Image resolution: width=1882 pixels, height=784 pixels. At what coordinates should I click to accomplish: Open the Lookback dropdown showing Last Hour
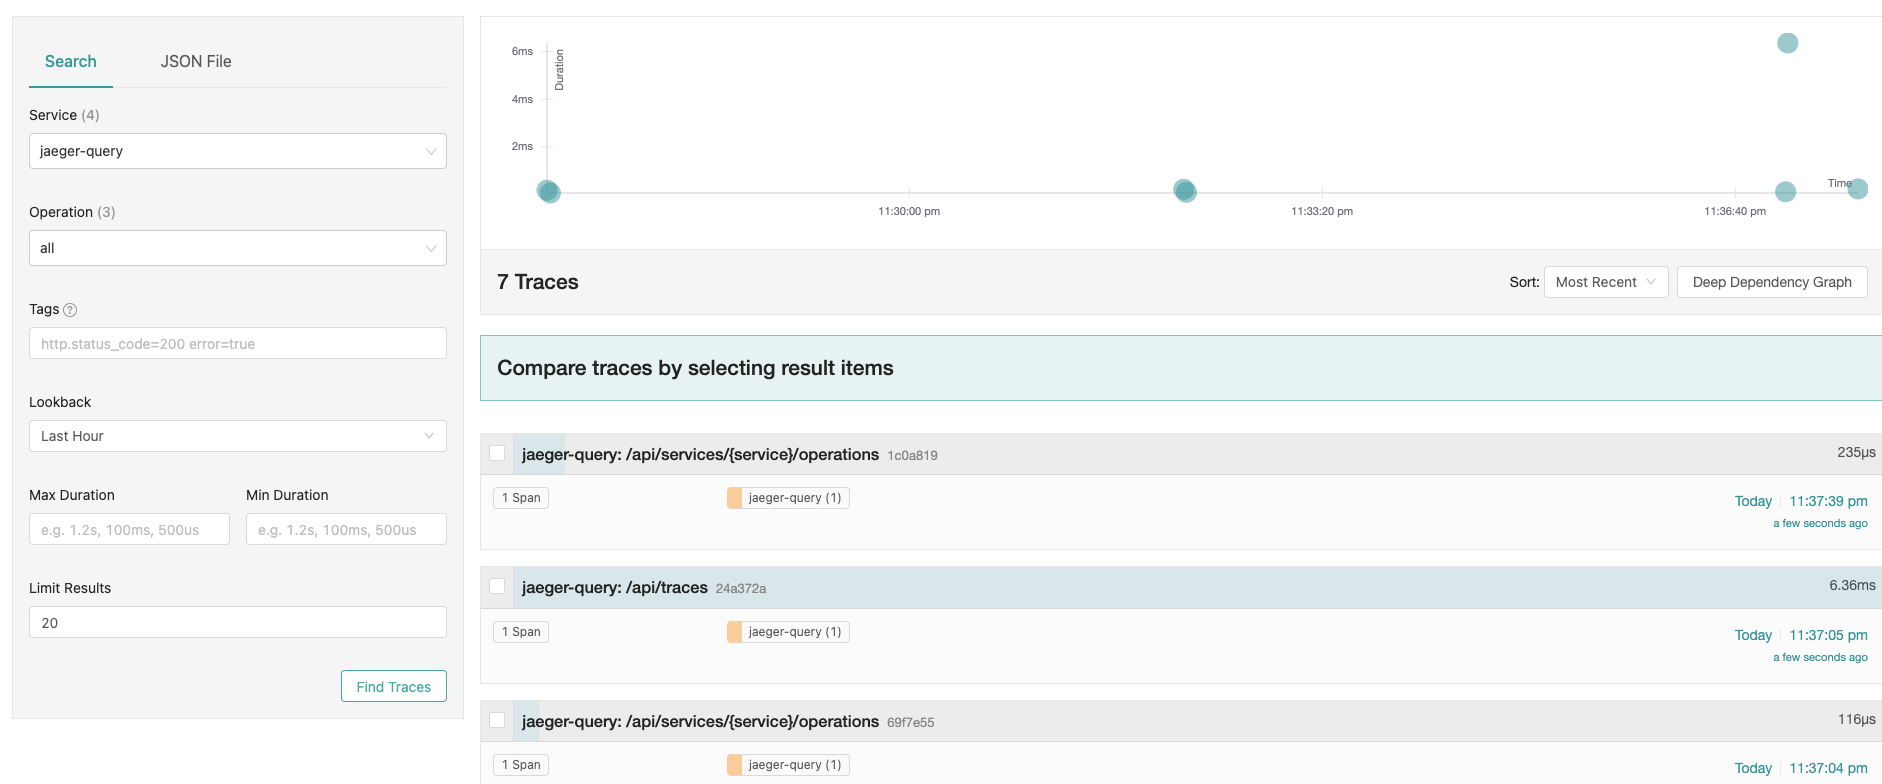[x=238, y=436]
